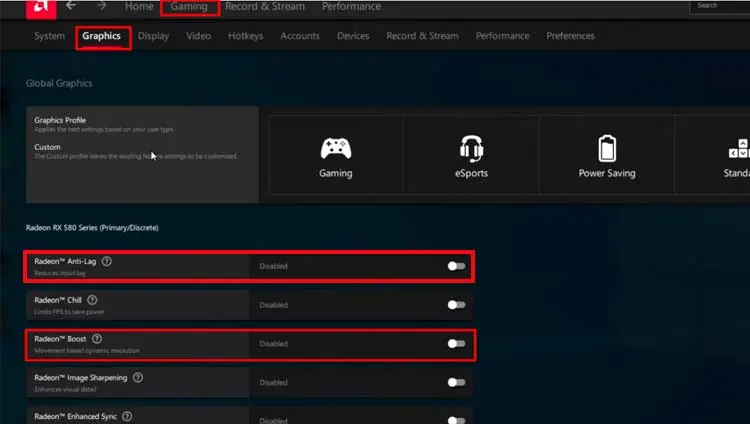
Task: Open help for Radeon Image Sharpening
Action: click(x=138, y=378)
